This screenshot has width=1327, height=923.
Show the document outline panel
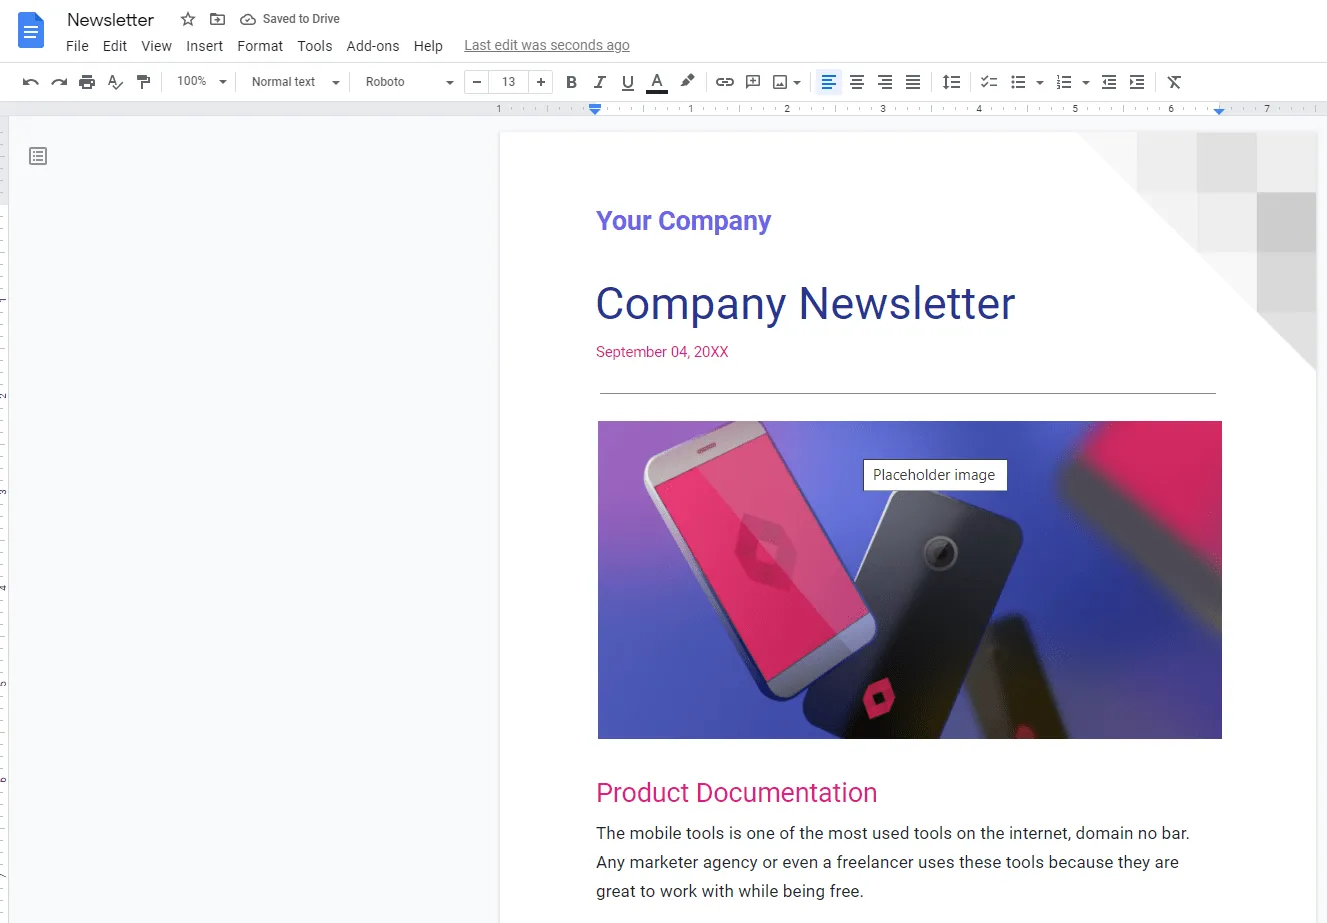[38, 156]
